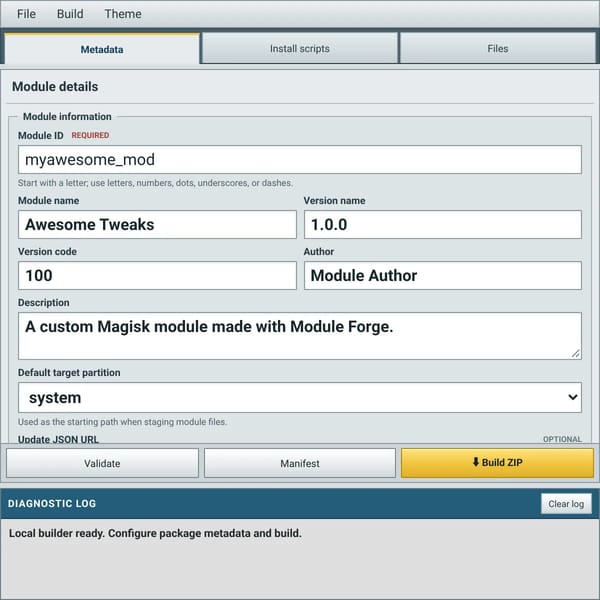
Task: Click the Manifest button
Action: (x=300, y=463)
